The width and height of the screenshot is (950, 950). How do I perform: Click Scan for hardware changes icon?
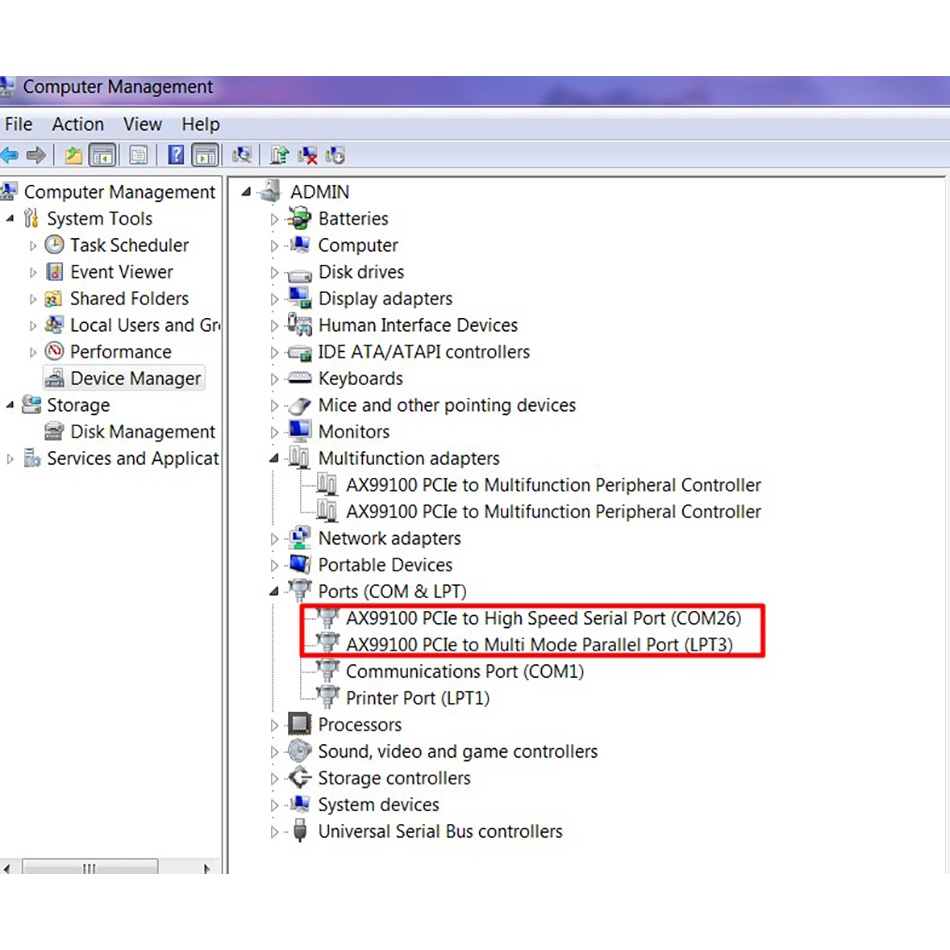click(241, 155)
